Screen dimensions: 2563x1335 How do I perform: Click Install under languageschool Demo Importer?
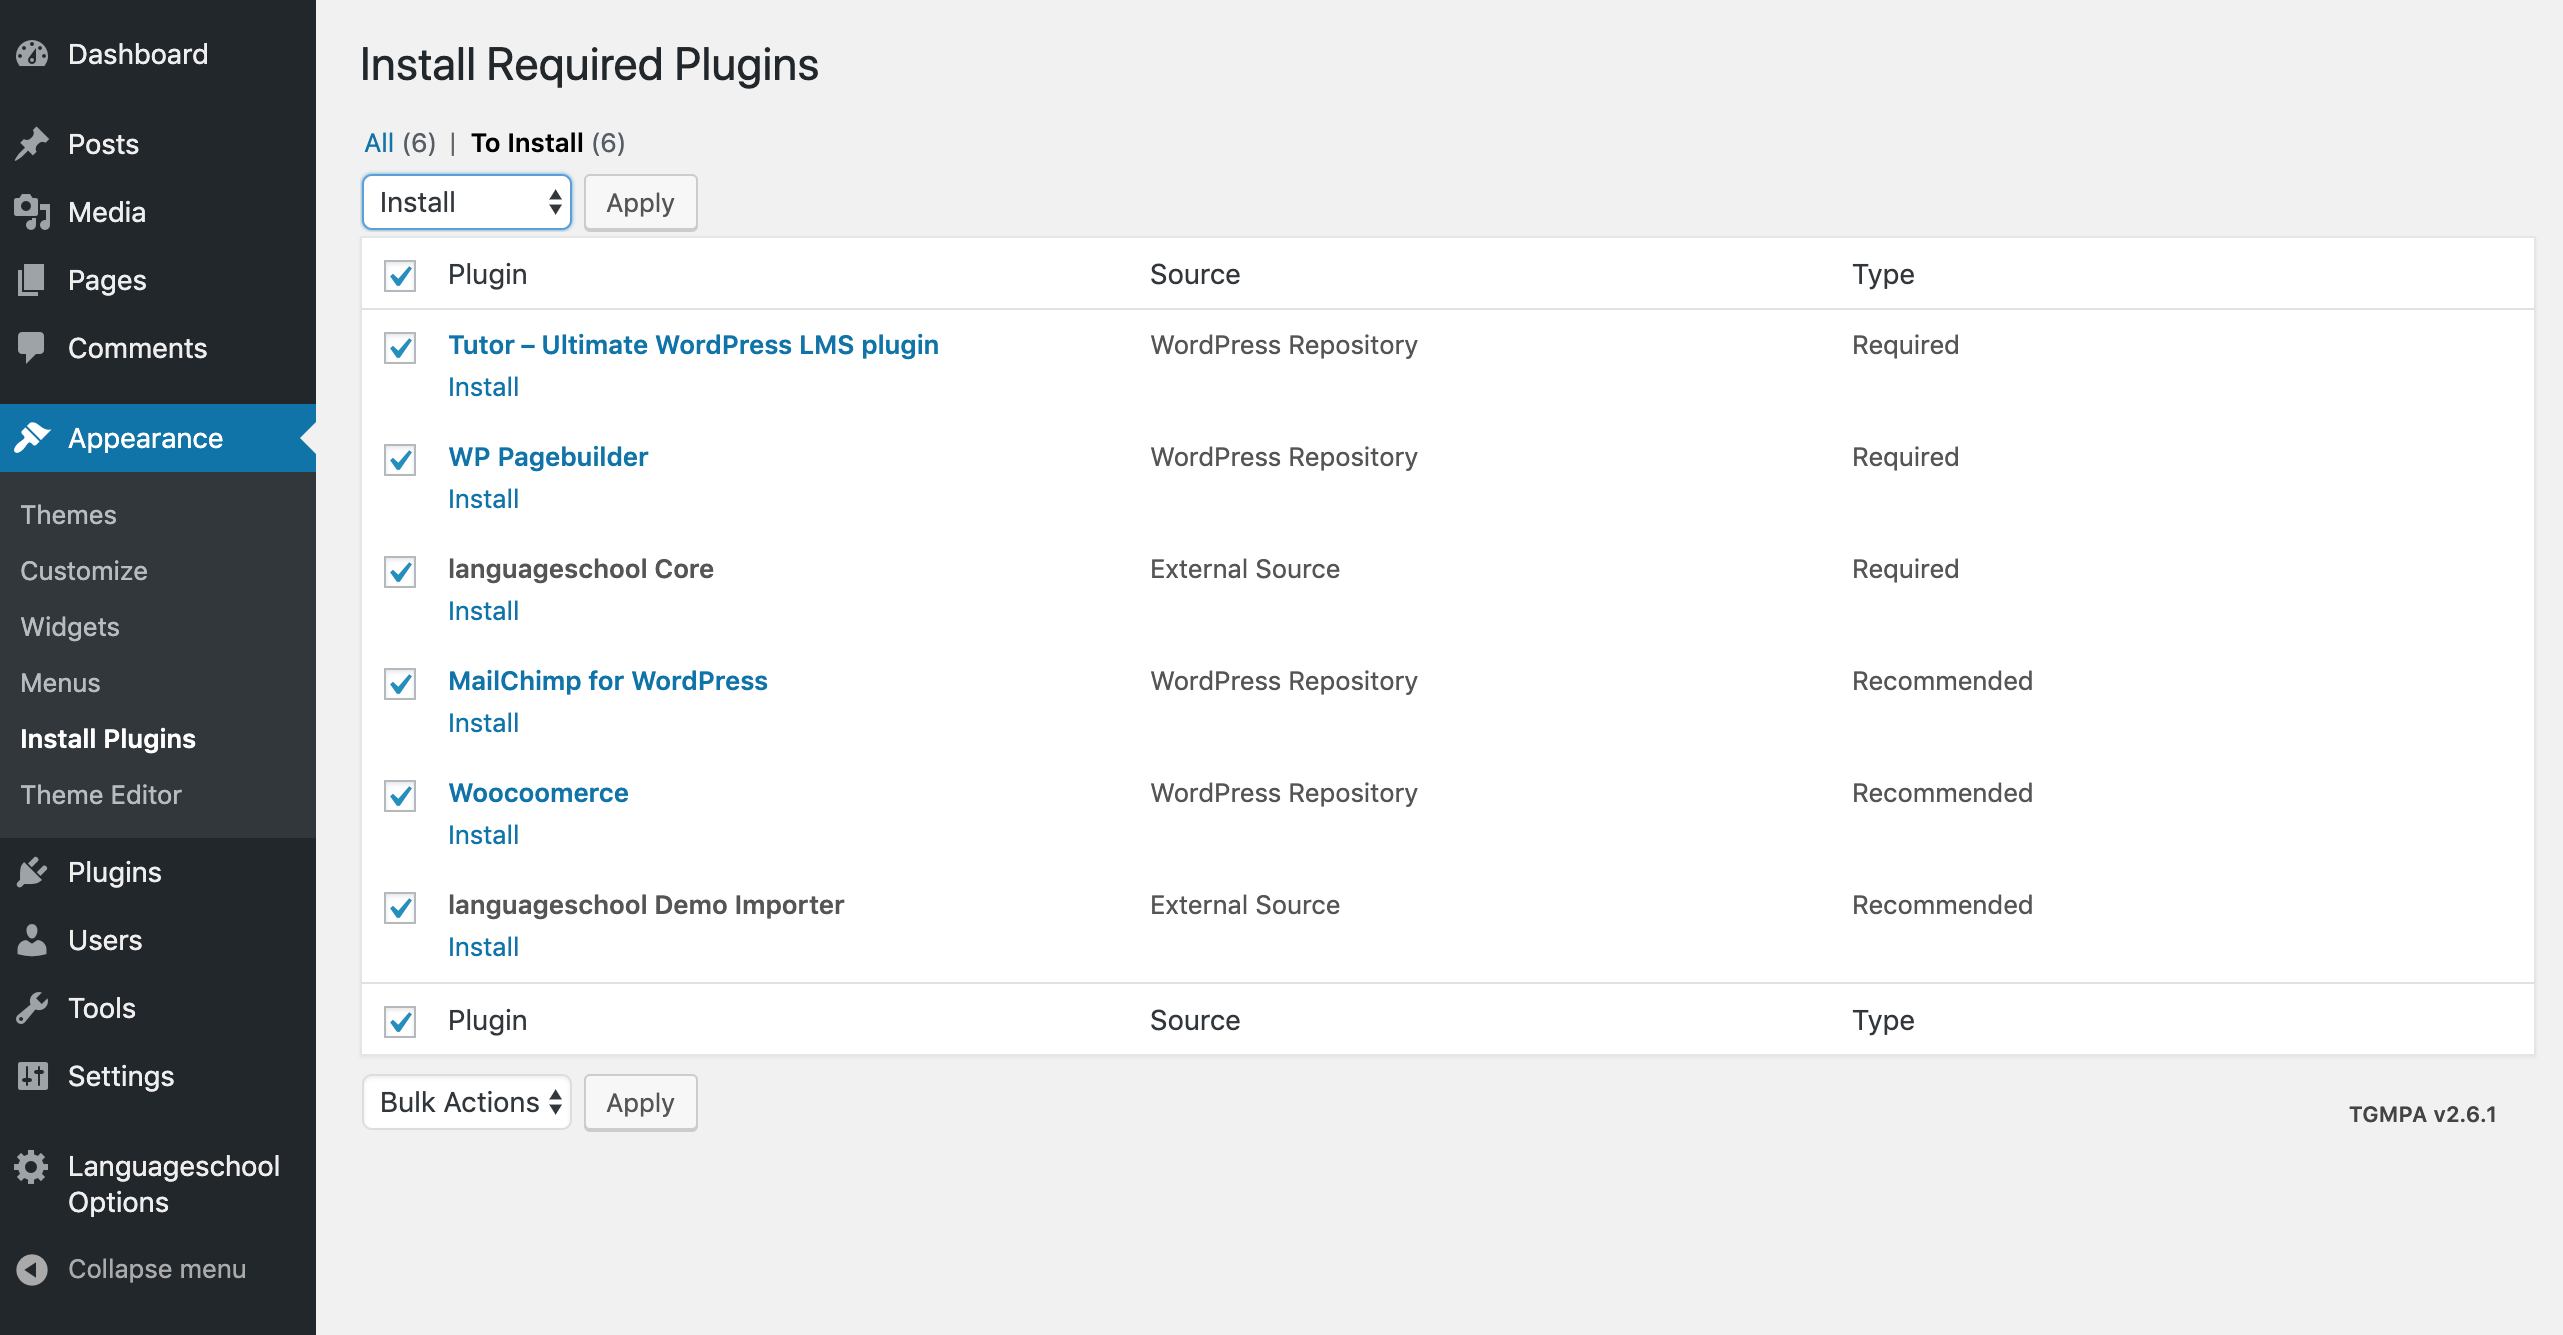483,947
